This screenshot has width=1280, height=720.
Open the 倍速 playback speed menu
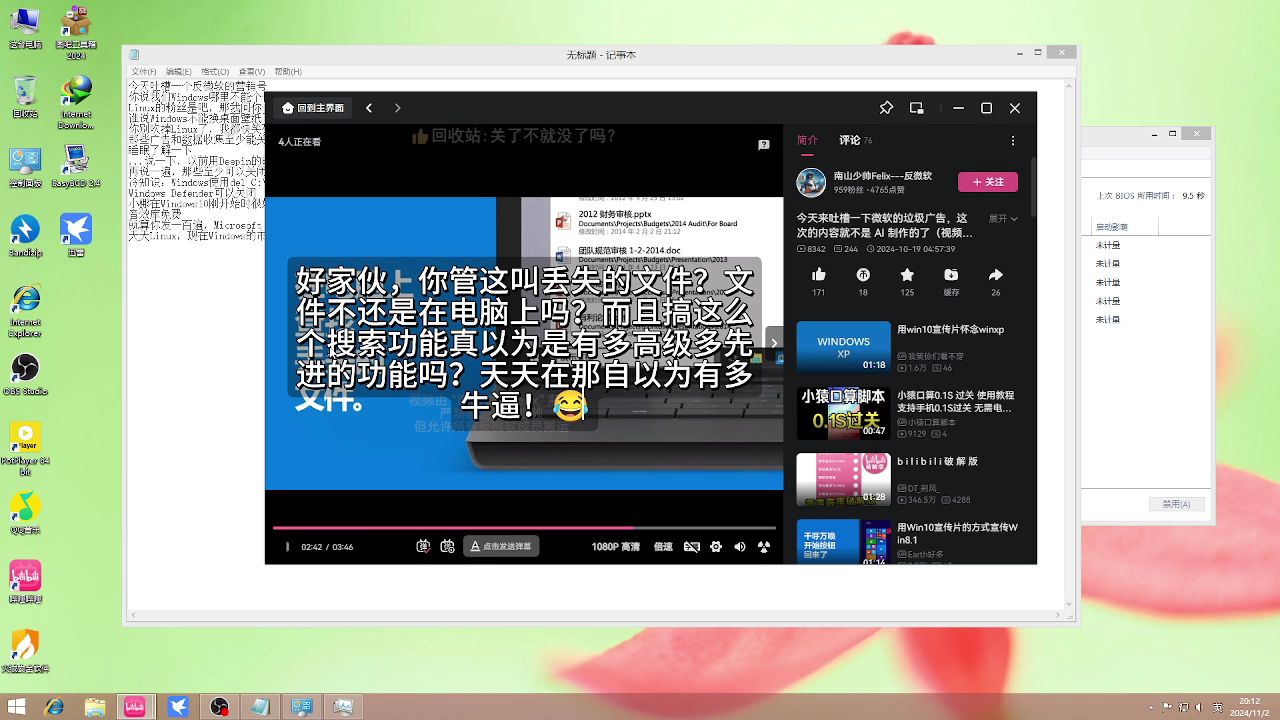pos(663,547)
